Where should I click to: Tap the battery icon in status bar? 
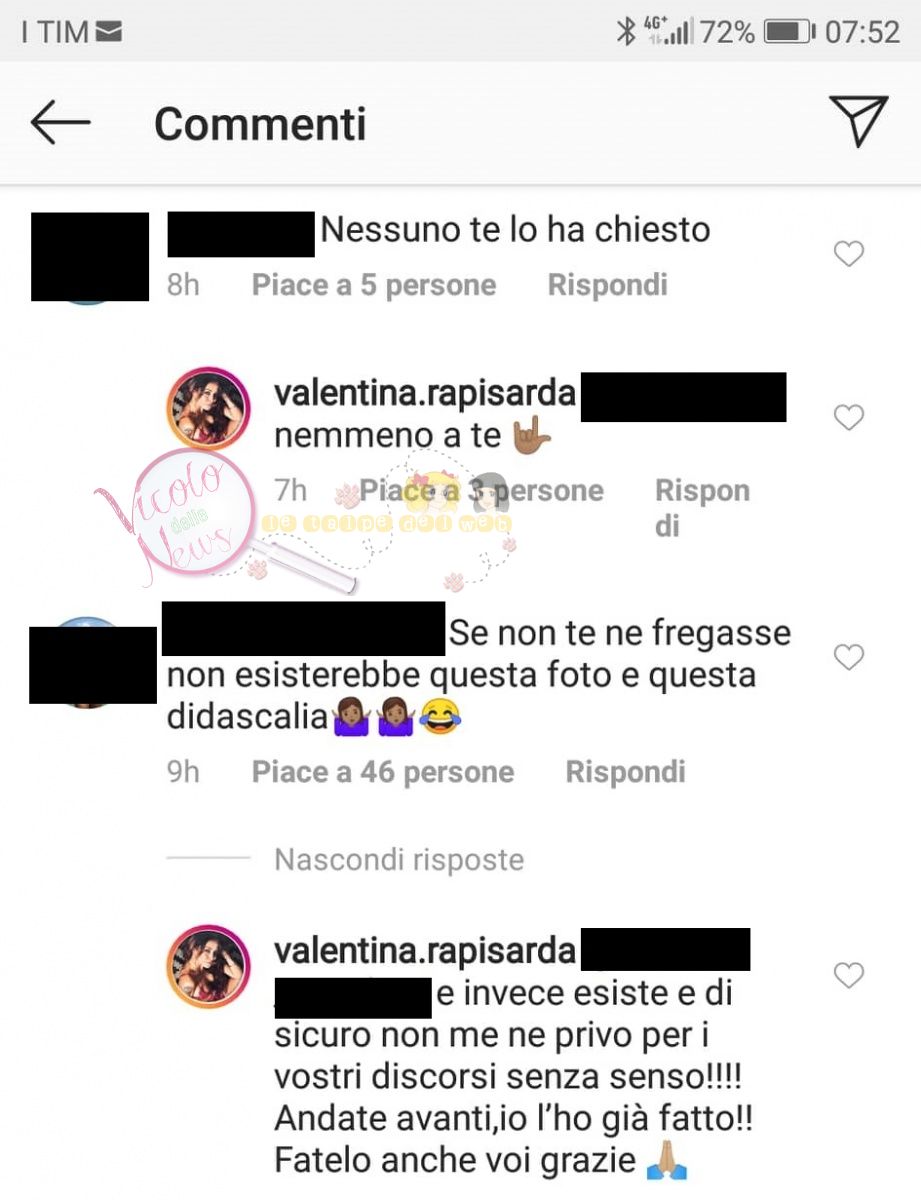[x=789, y=32]
